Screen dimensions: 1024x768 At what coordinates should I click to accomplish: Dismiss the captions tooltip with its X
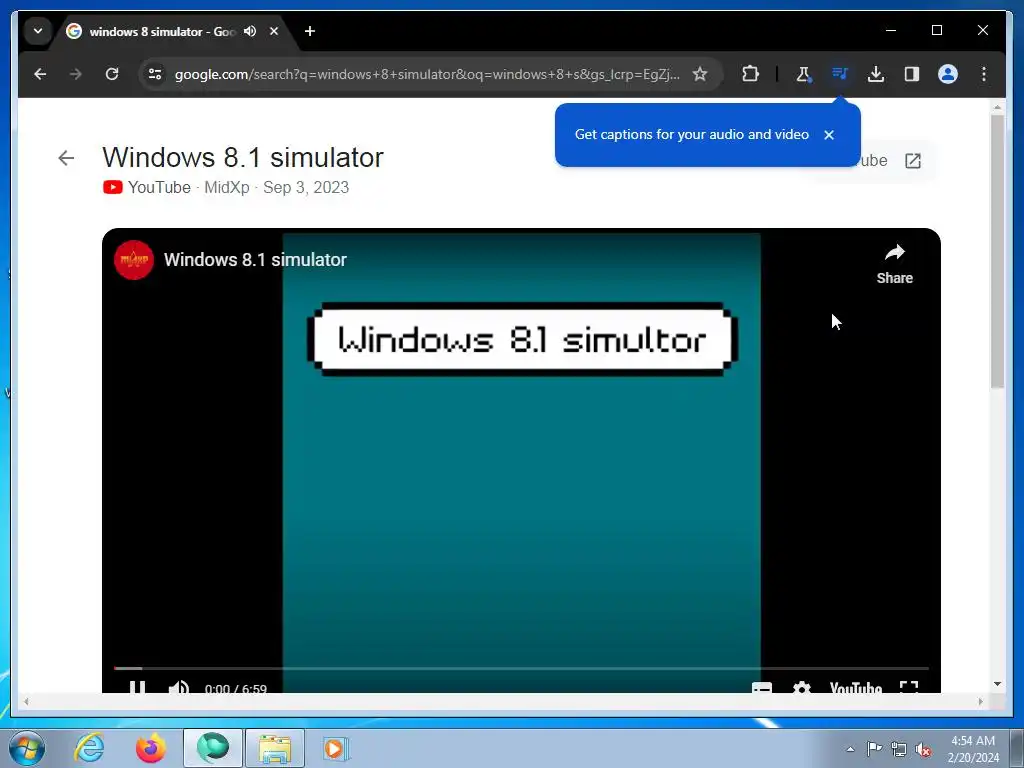pyautogui.click(x=829, y=135)
